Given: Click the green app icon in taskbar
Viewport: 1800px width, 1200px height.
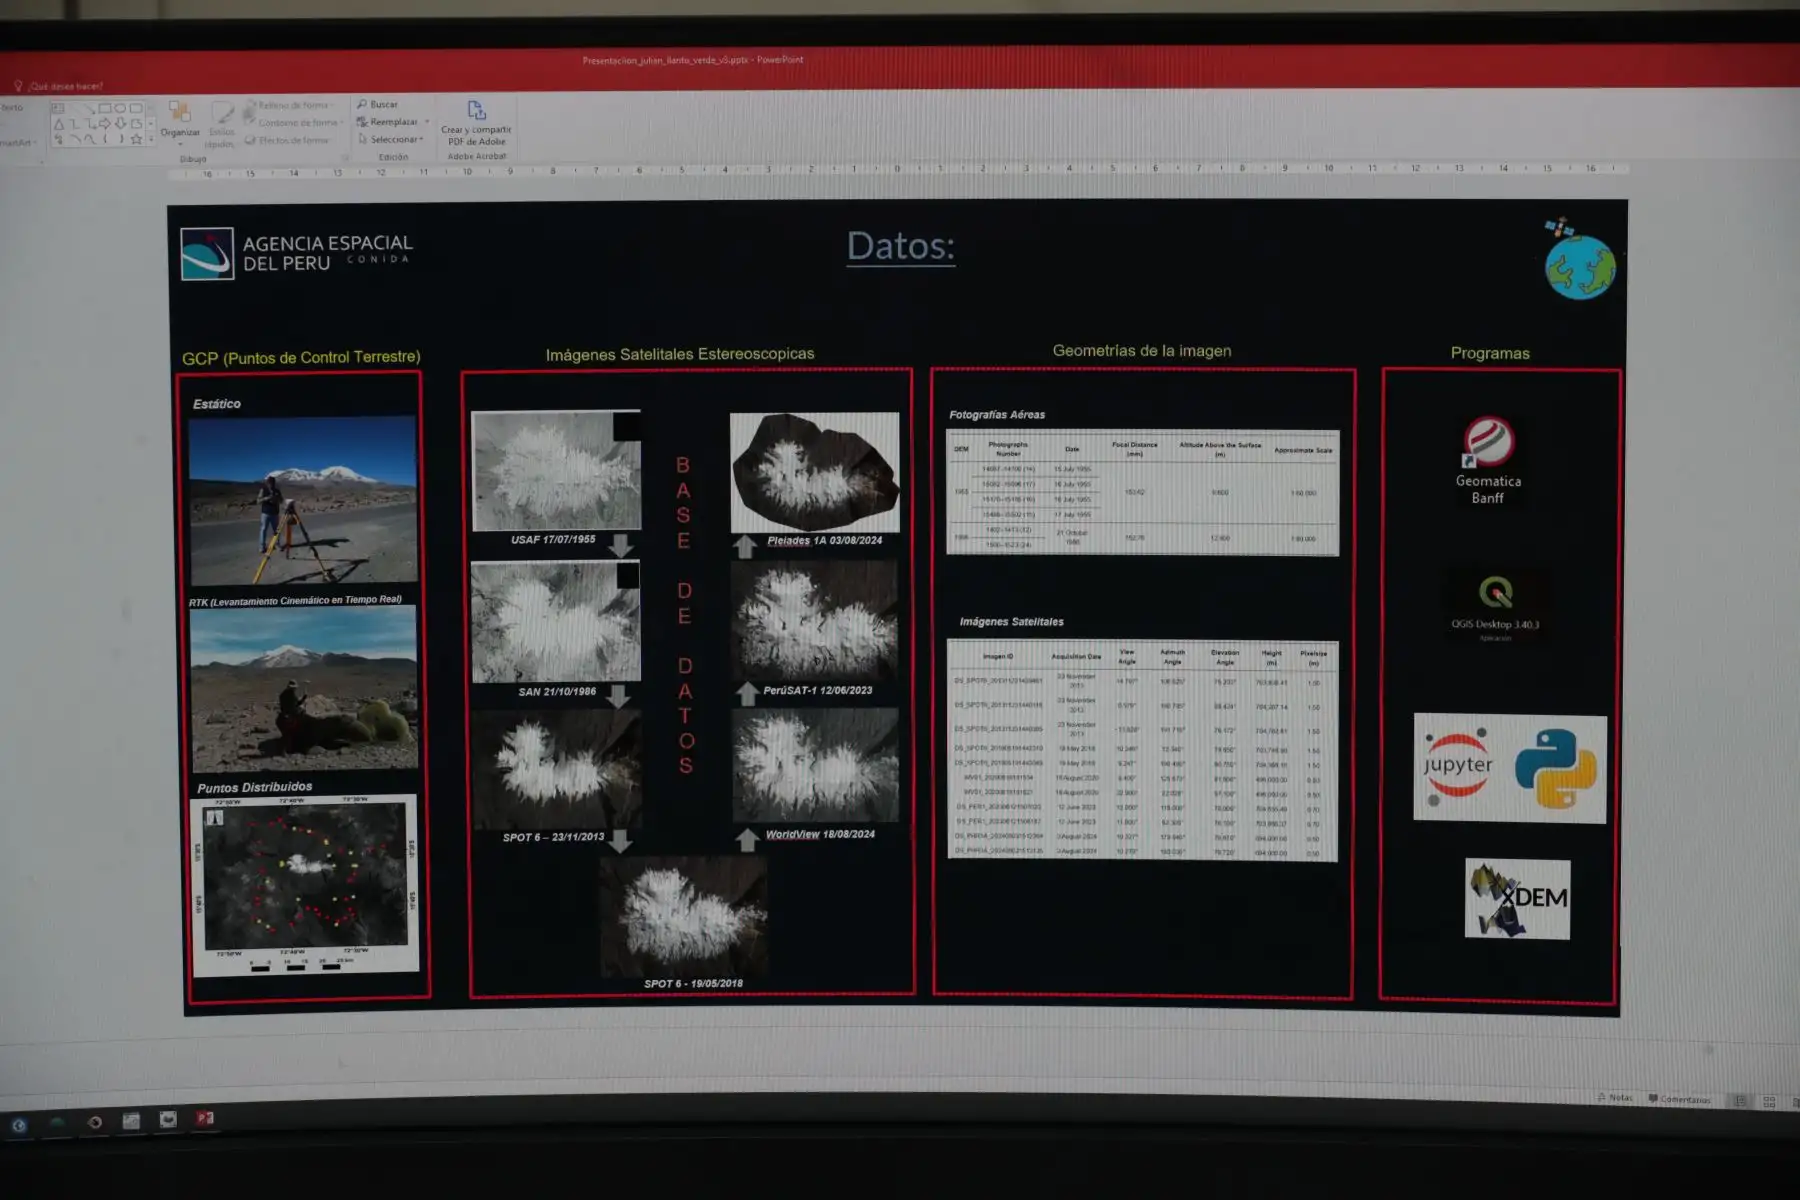Looking at the screenshot, I should tap(57, 1123).
